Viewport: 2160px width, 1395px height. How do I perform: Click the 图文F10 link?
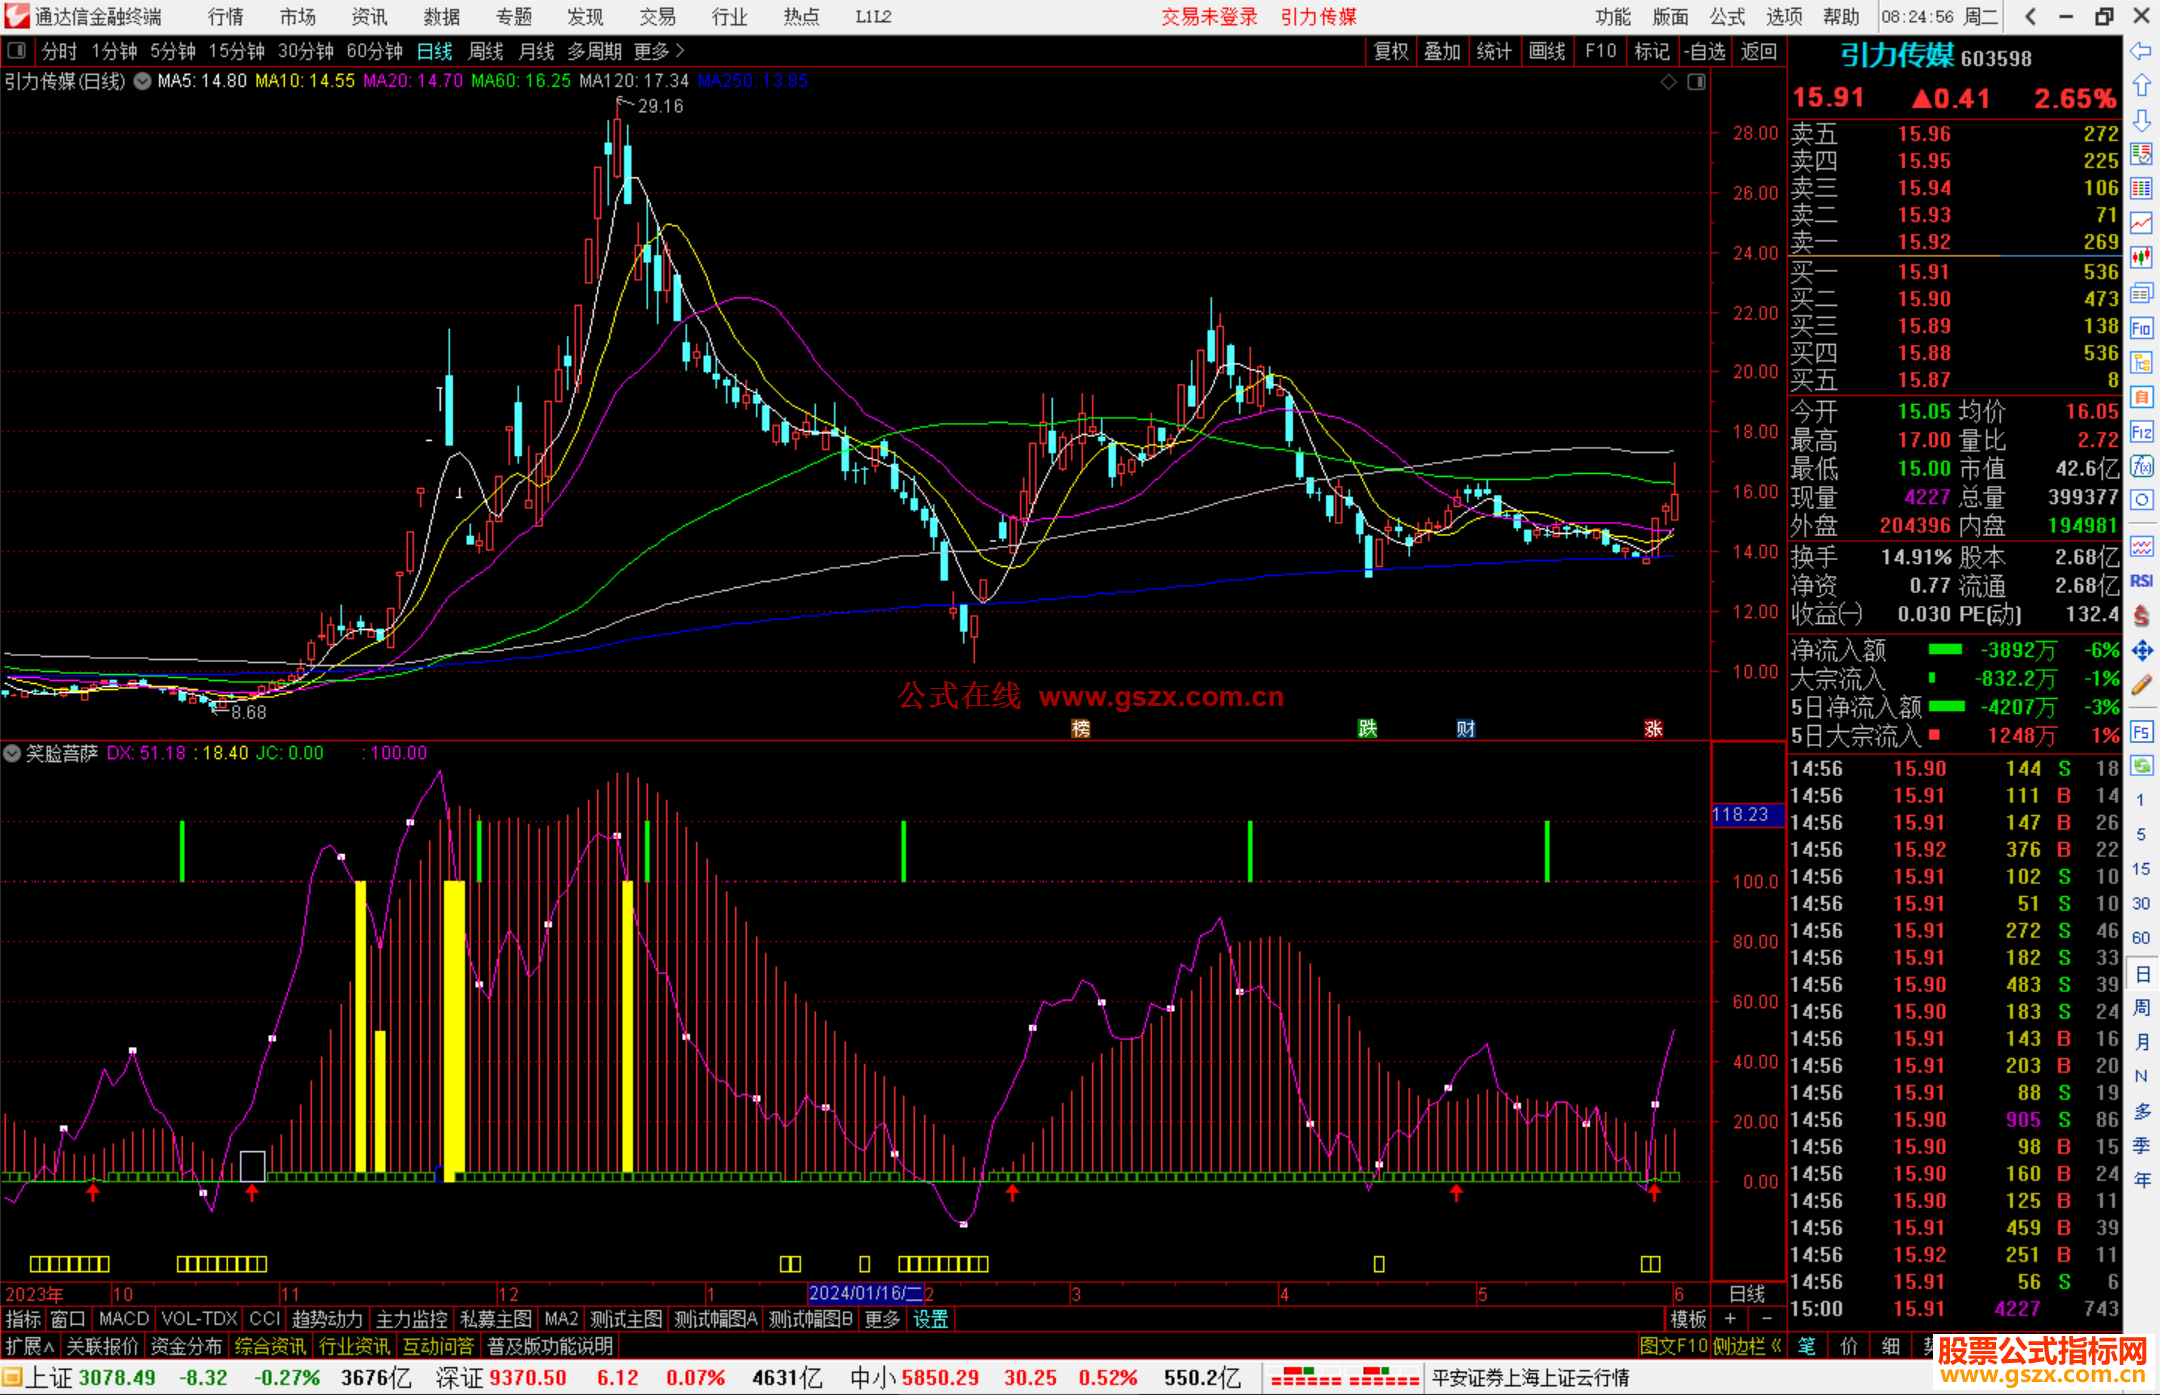pyautogui.click(x=1673, y=1346)
